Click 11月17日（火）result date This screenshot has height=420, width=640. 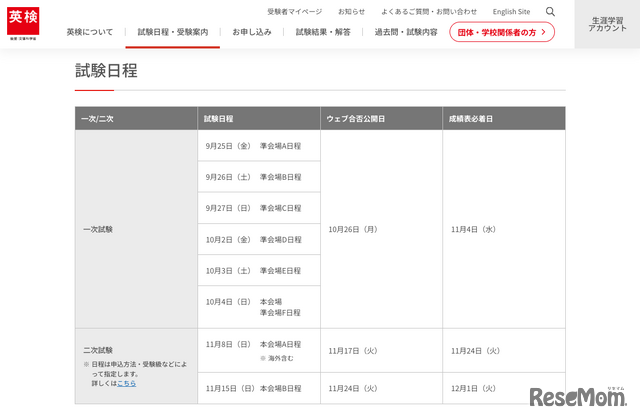353,351
